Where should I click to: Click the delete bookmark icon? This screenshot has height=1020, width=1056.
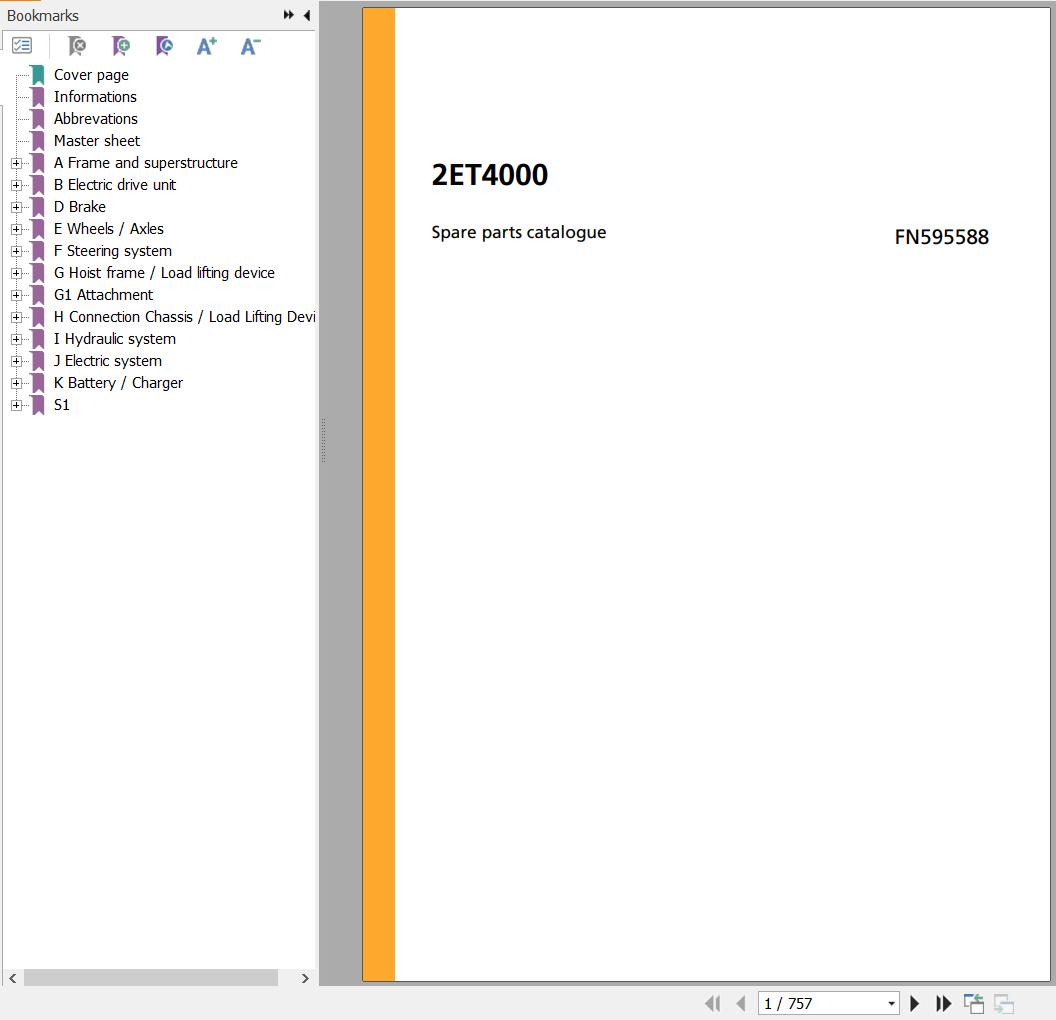[x=77, y=46]
